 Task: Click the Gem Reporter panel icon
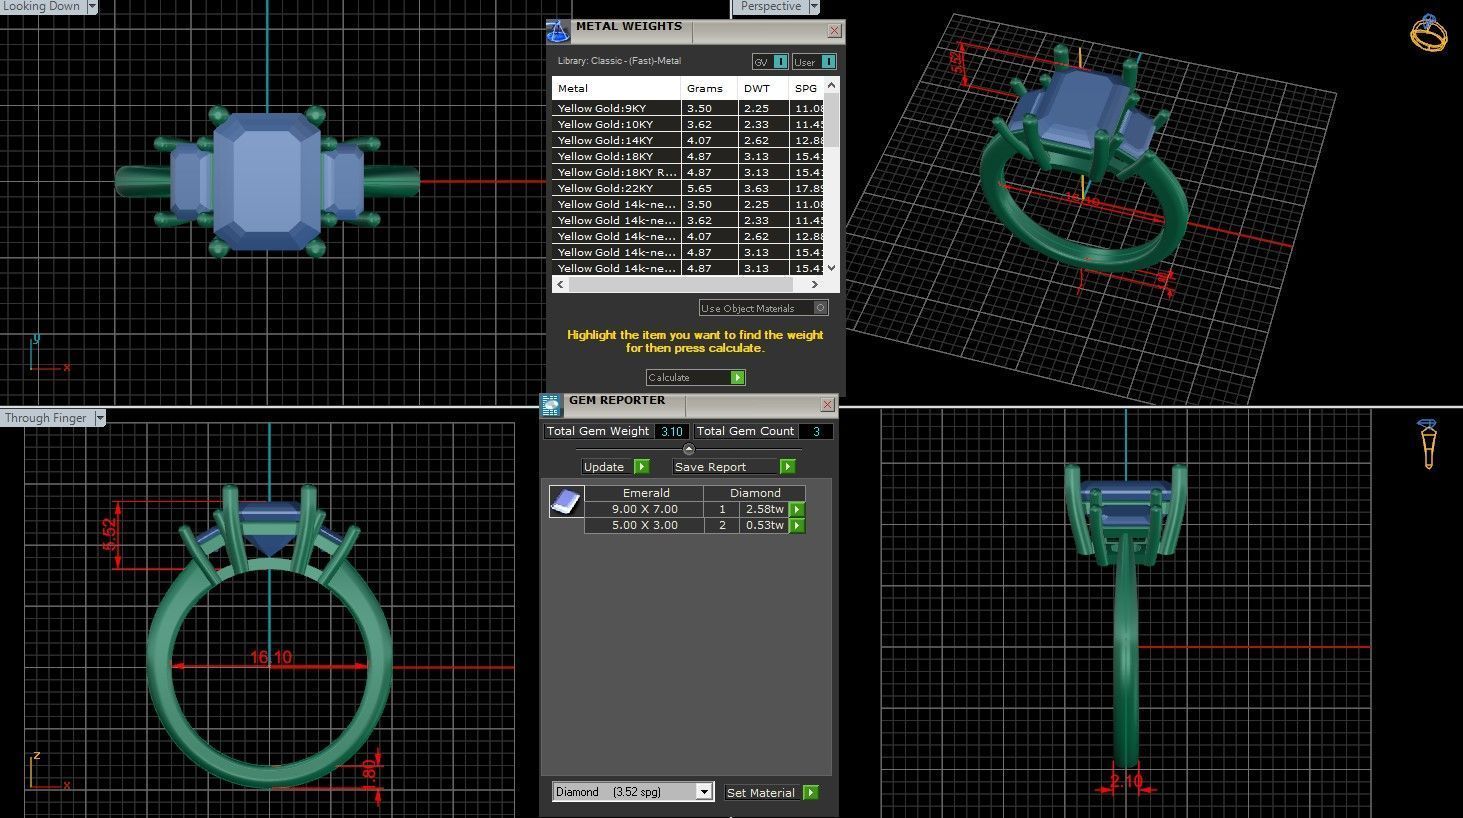pos(551,405)
